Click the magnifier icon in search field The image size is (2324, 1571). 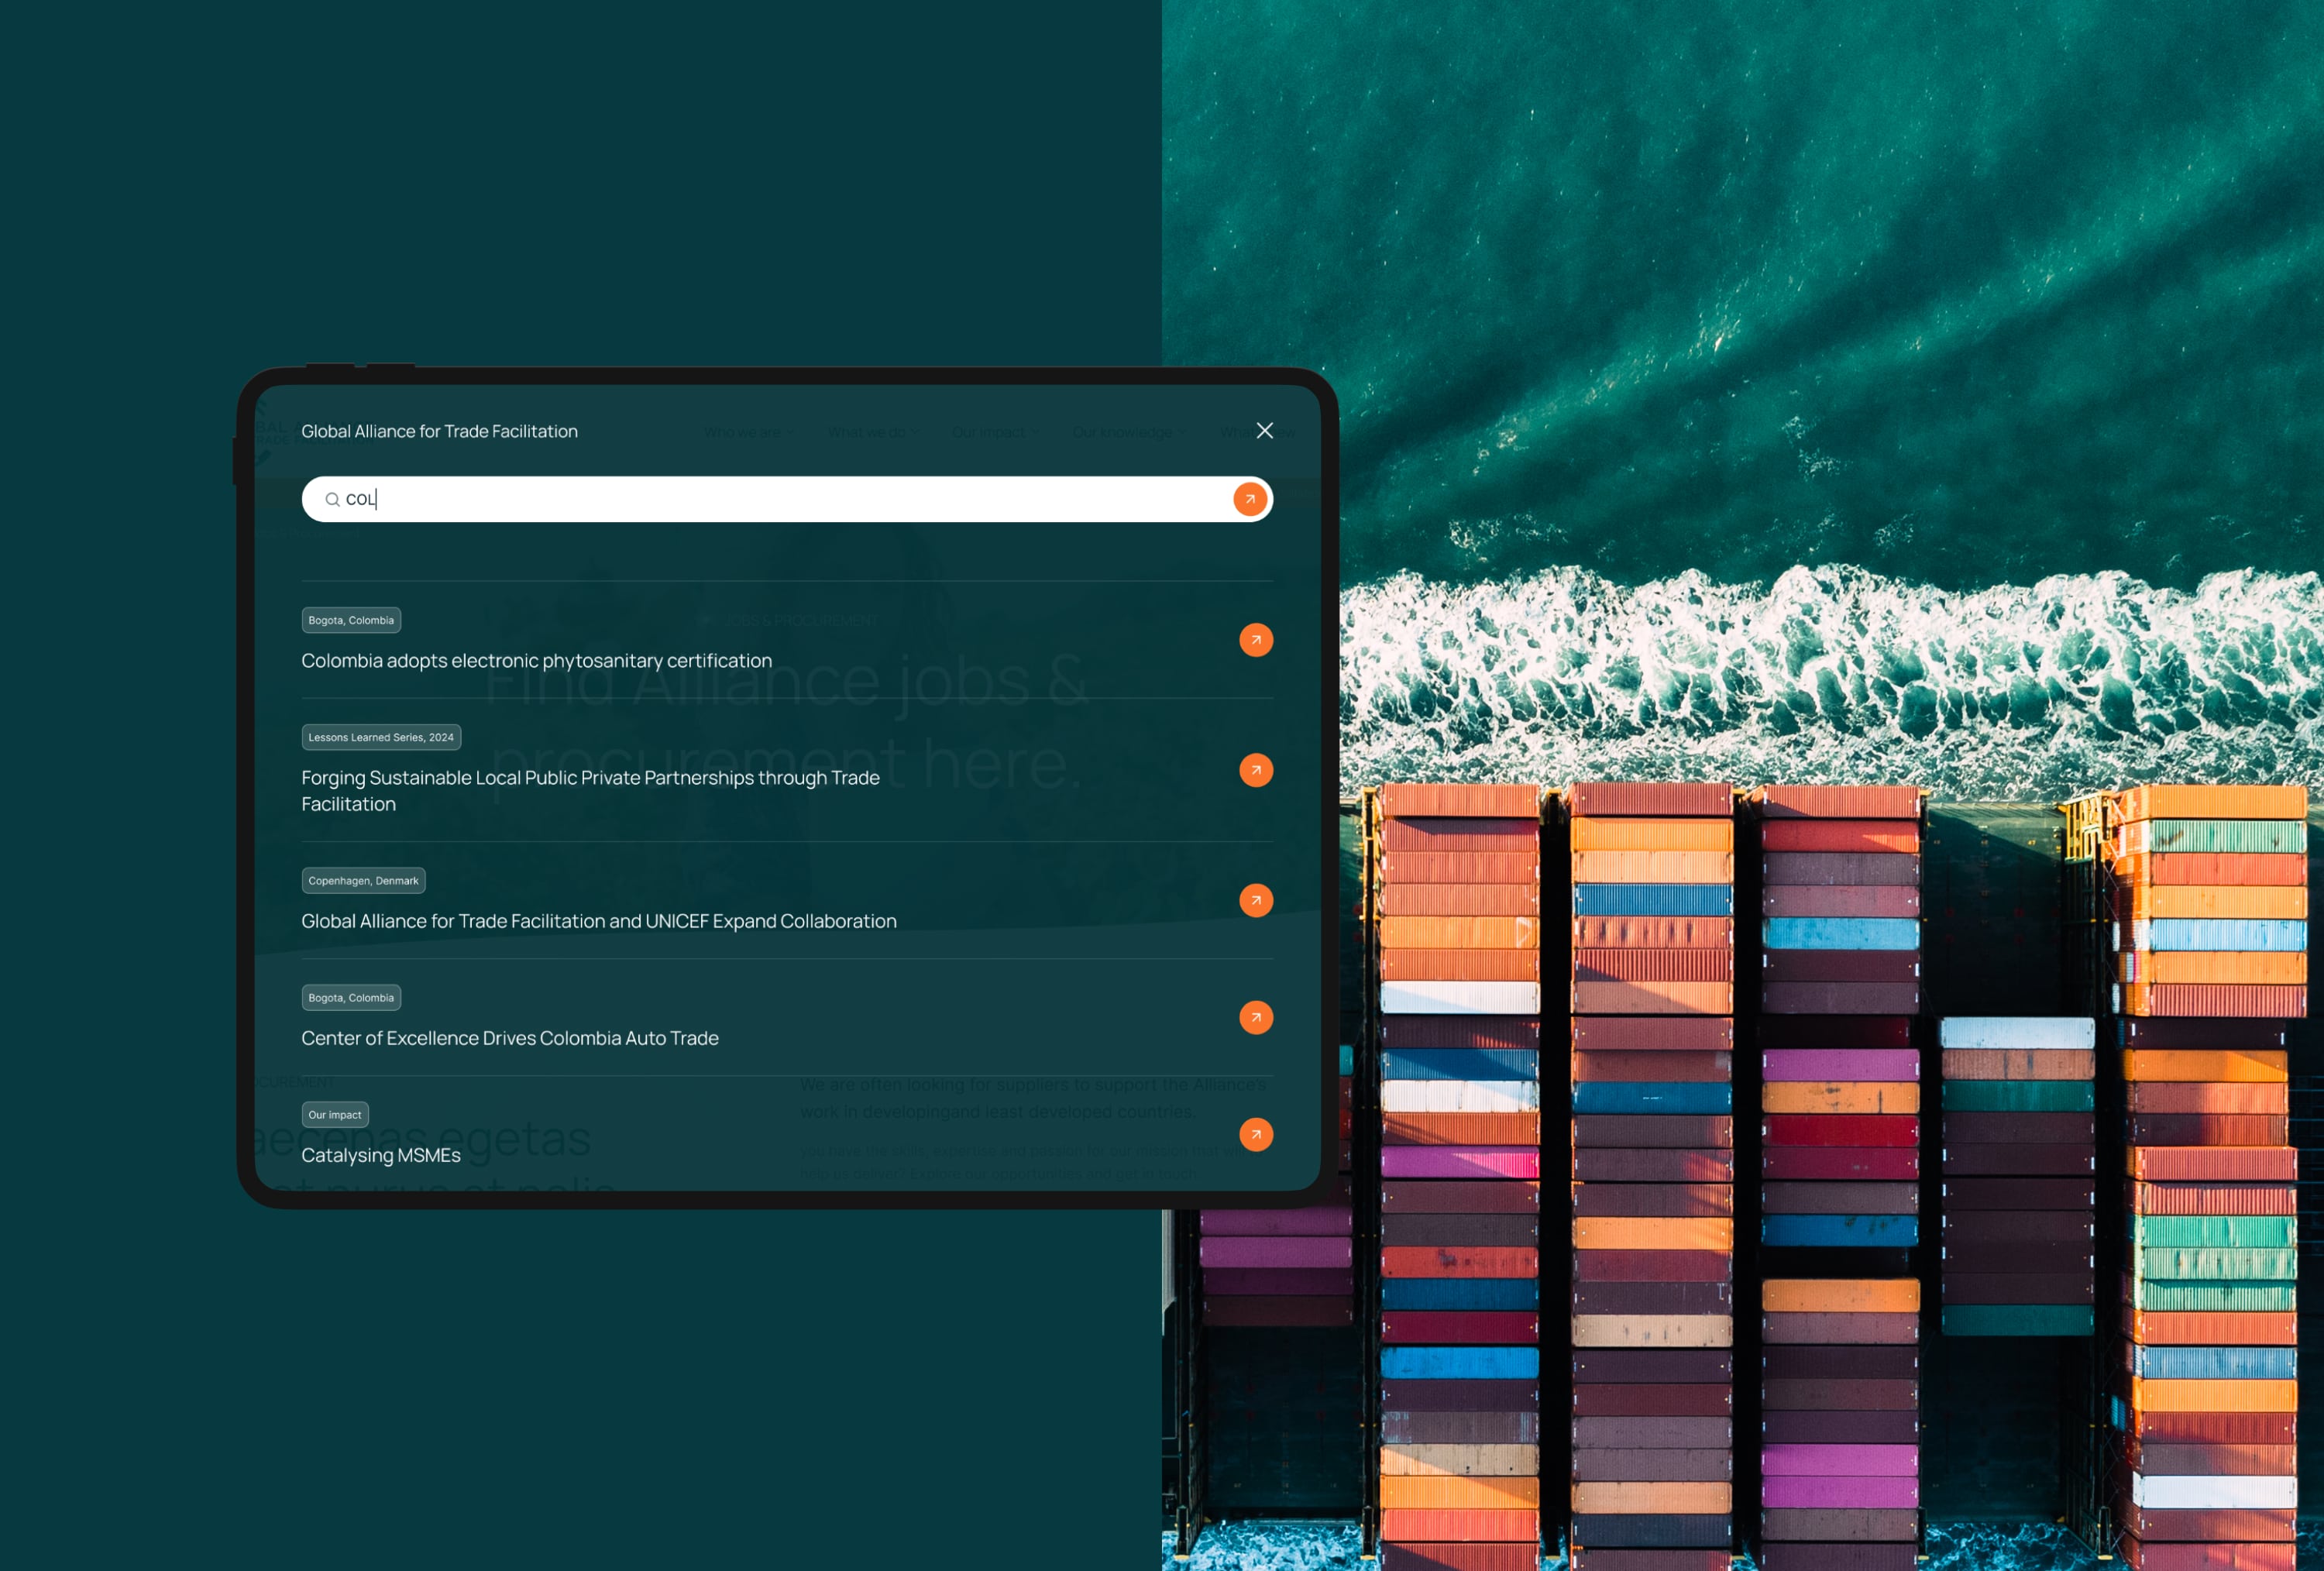[x=332, y=499]
